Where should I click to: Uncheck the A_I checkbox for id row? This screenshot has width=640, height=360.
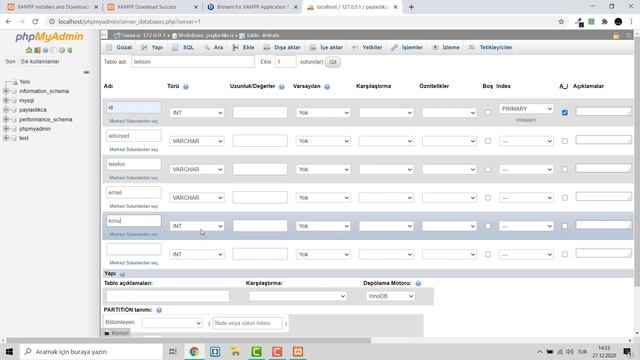coord(564,113)
